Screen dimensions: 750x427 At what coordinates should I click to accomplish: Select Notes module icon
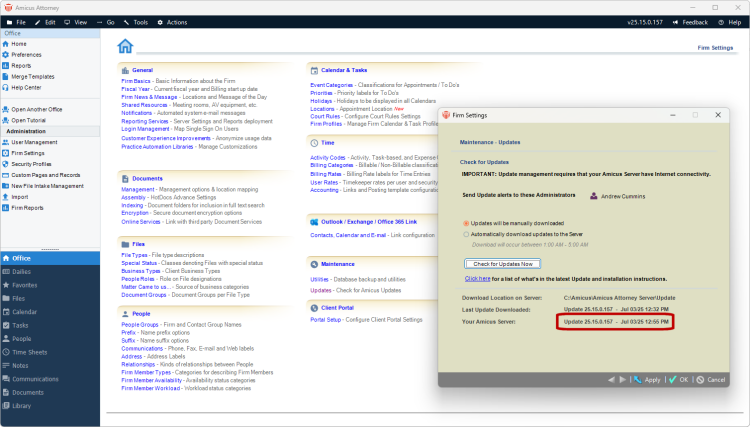click(x=6, y=365)
